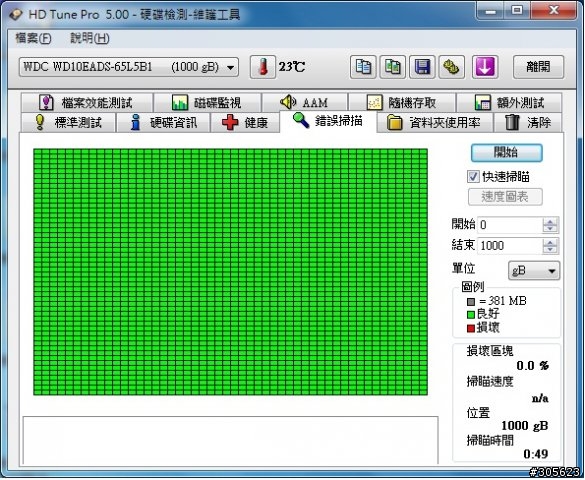
Task: Click the purple down-arrow tray icon
Action: (485, 68)
